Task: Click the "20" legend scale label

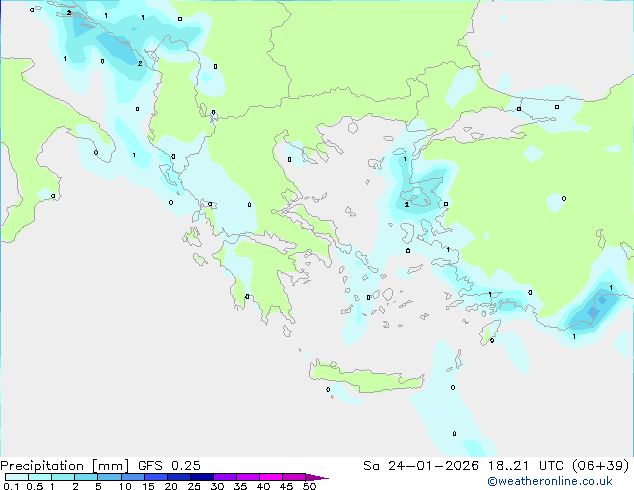Action: pyautogui.click(x=171, y=486)
